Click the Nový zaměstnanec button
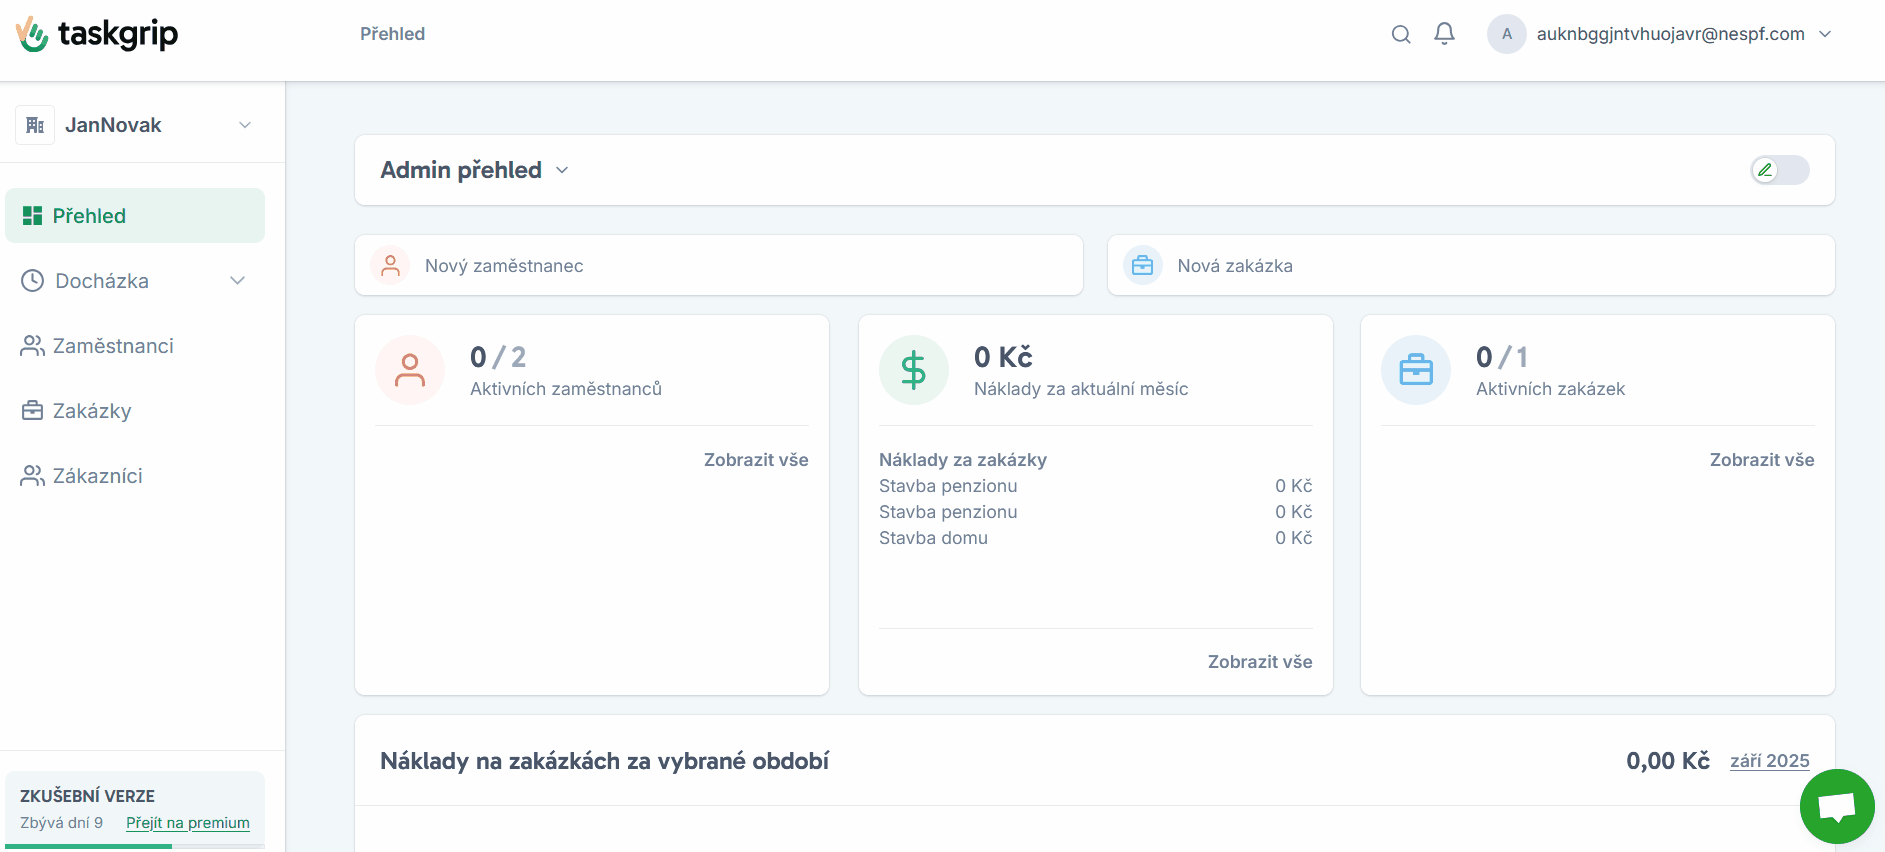1885x852 pixels. [x=718, y=266]
